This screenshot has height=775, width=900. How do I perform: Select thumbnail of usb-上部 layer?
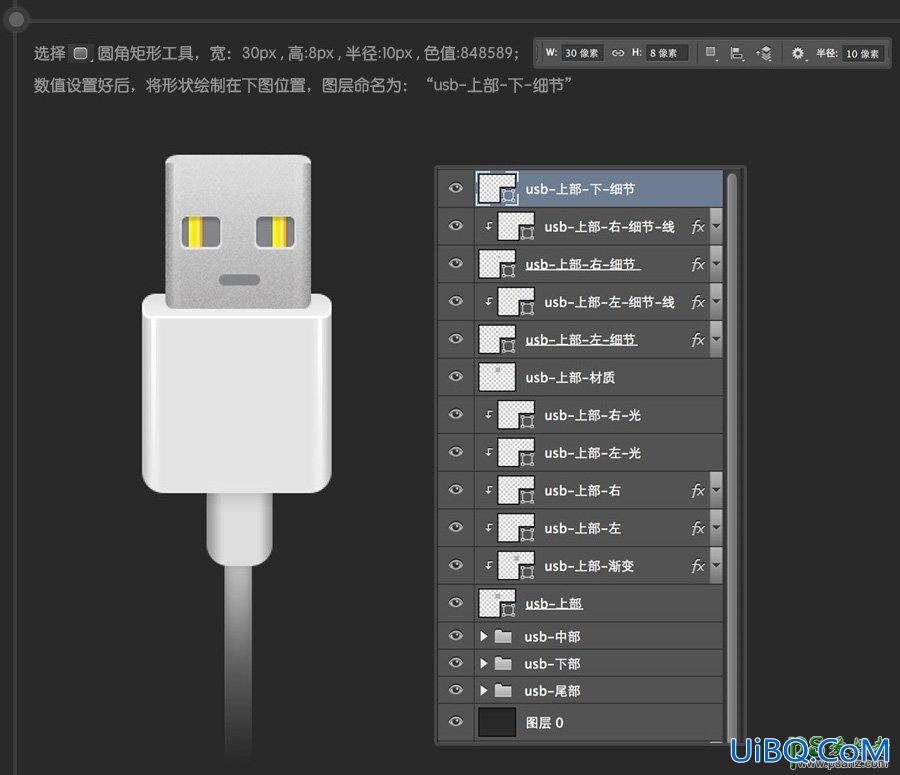point(497,603)
